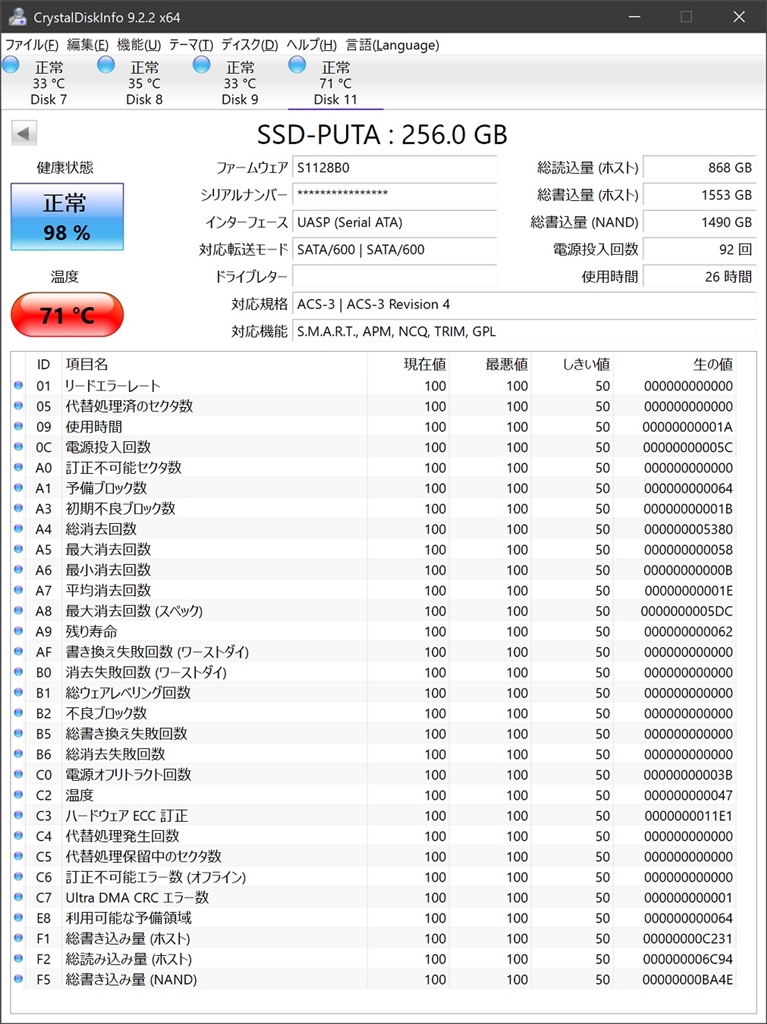Image resolution: width=767 pixels, height=1024 pixels.
Task: Open the 言語(Language) menu
Action: tap(392, 45)
